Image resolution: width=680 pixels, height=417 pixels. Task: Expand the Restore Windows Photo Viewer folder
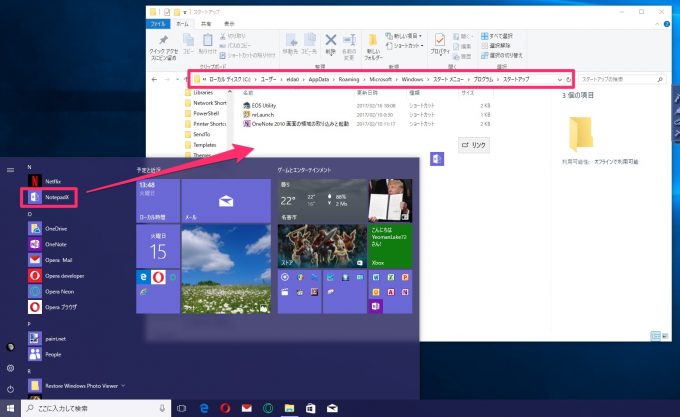click(x=77, y=385)
